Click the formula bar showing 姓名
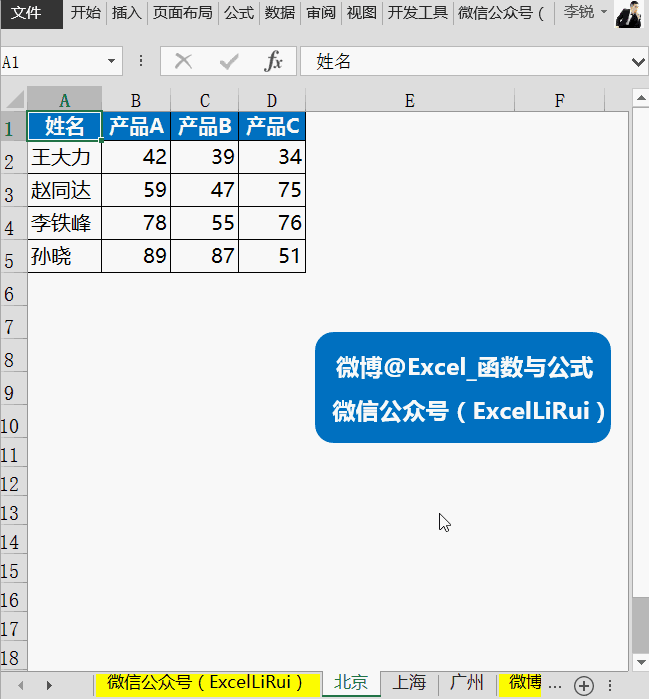 (x=464, y=61)
